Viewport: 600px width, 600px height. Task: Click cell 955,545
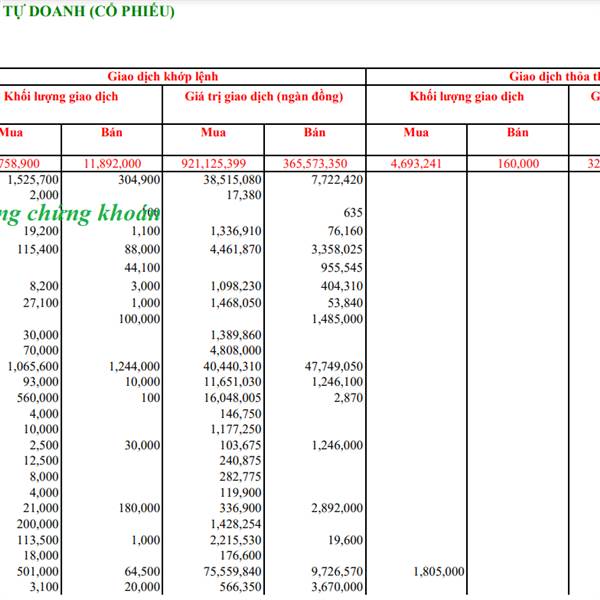(x=342, y=267)
